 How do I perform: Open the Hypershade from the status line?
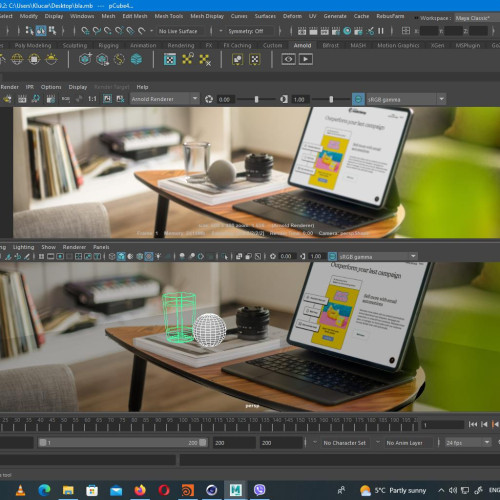pos(347,31)
